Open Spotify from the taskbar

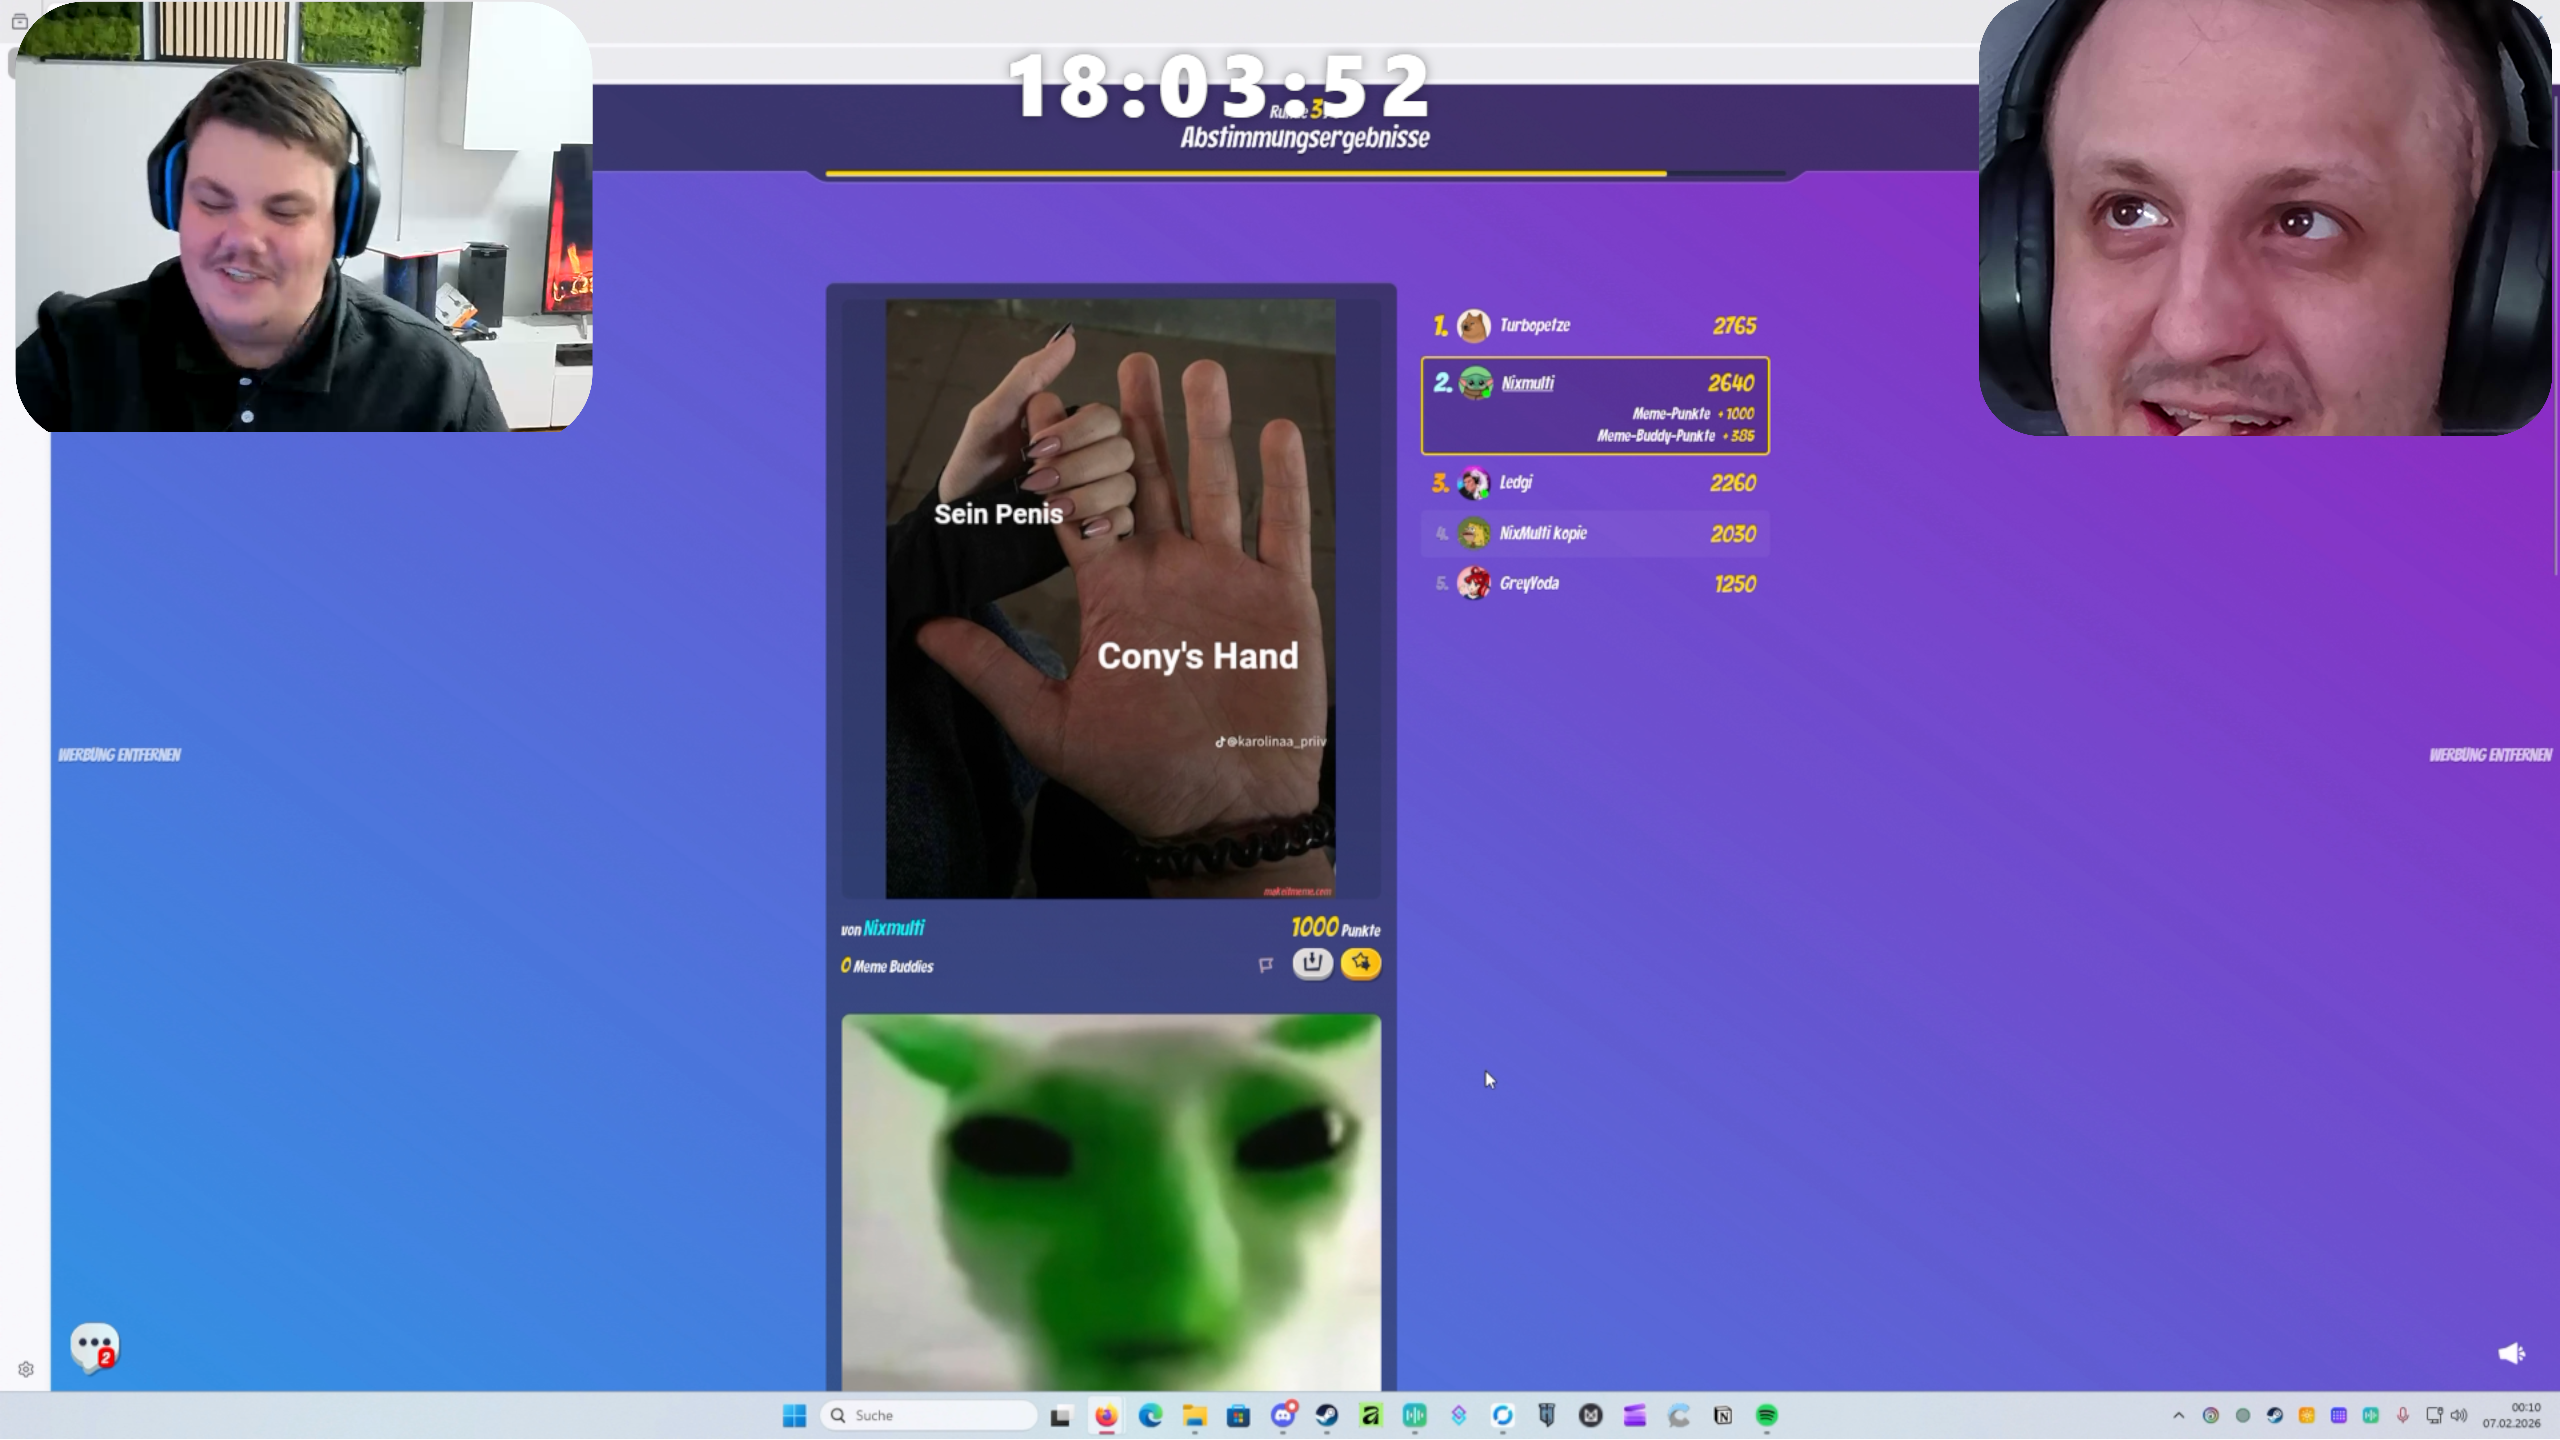tap(1767, 1415)
